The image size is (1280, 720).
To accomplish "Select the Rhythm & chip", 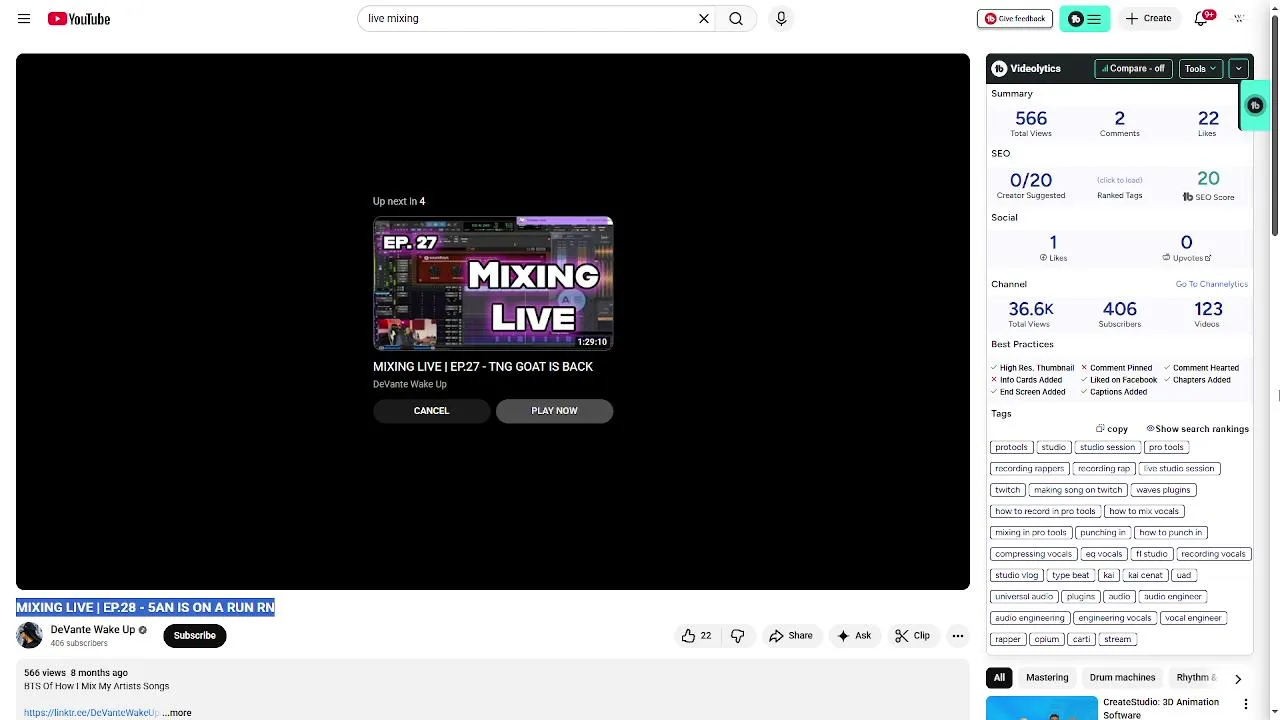I will point(1196,678).
